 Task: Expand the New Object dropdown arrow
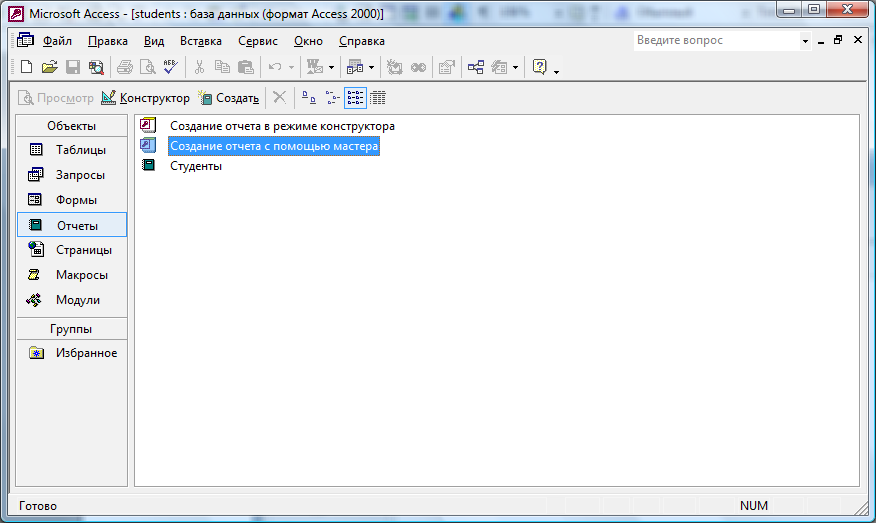pos(515,68)
